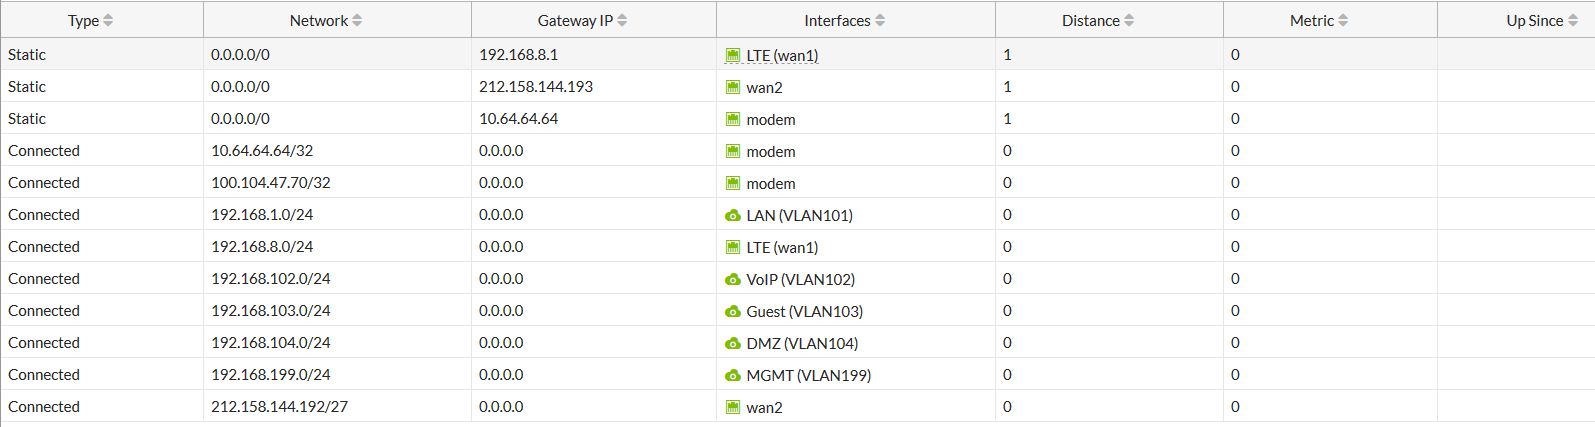Sort by Gateway IP using sort arrows

click(622, 21)
